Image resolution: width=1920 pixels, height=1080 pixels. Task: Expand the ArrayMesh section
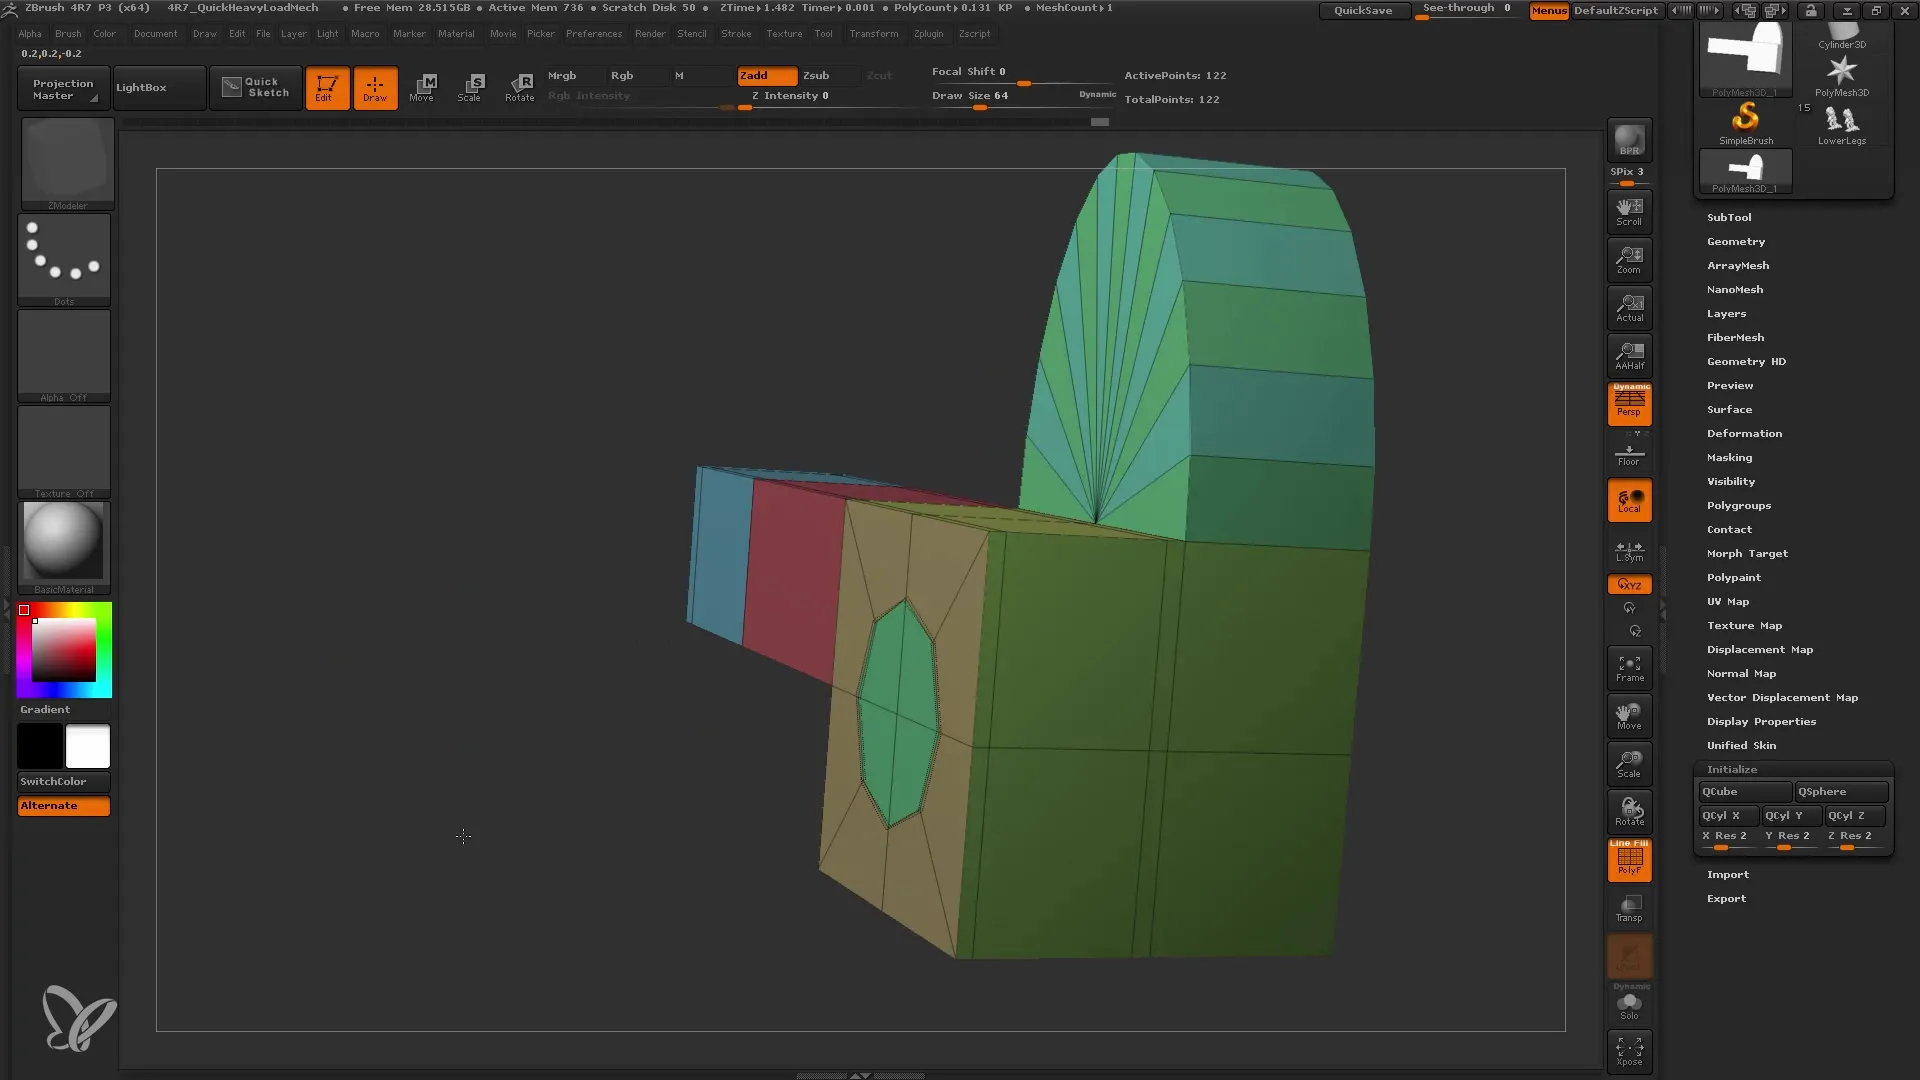coord(1738,265)
